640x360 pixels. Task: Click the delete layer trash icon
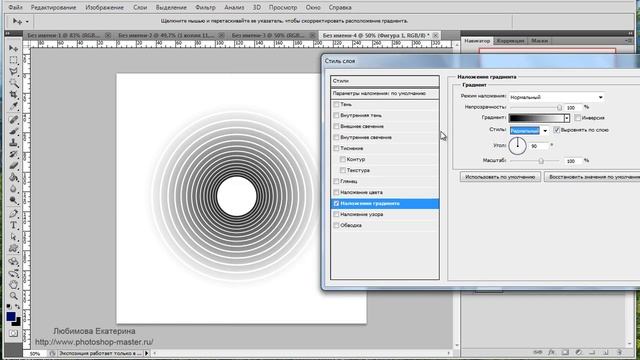click(620, 352)
